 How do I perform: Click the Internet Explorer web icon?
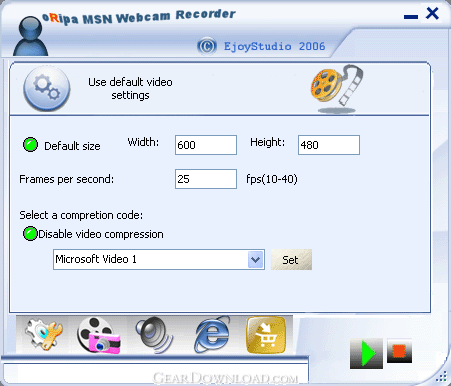(x=212, y=335)
